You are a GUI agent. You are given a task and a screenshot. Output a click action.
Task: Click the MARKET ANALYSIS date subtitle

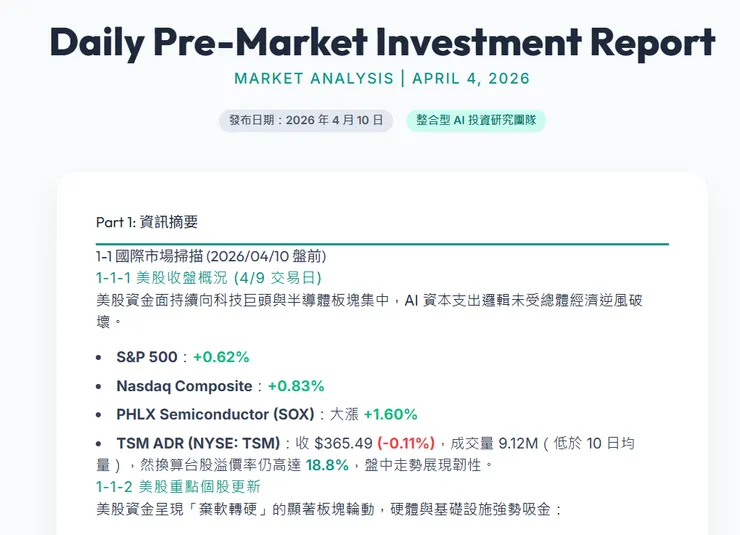[382, 78]
